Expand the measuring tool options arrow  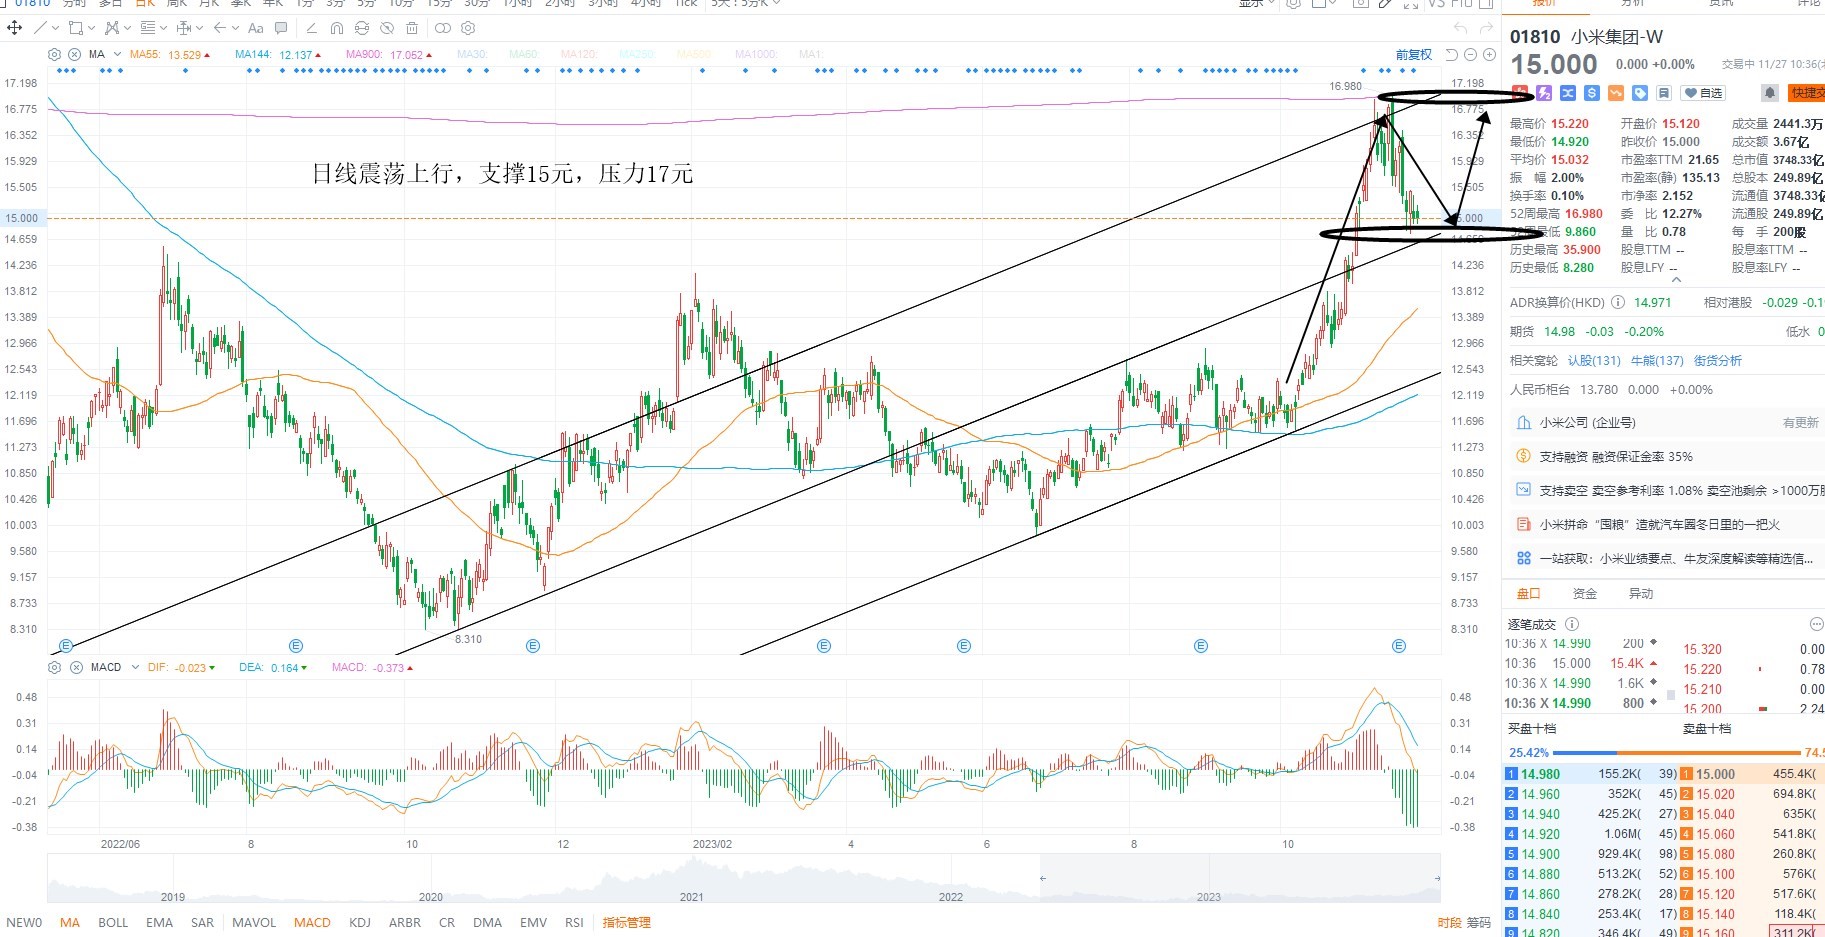[199, 29]
